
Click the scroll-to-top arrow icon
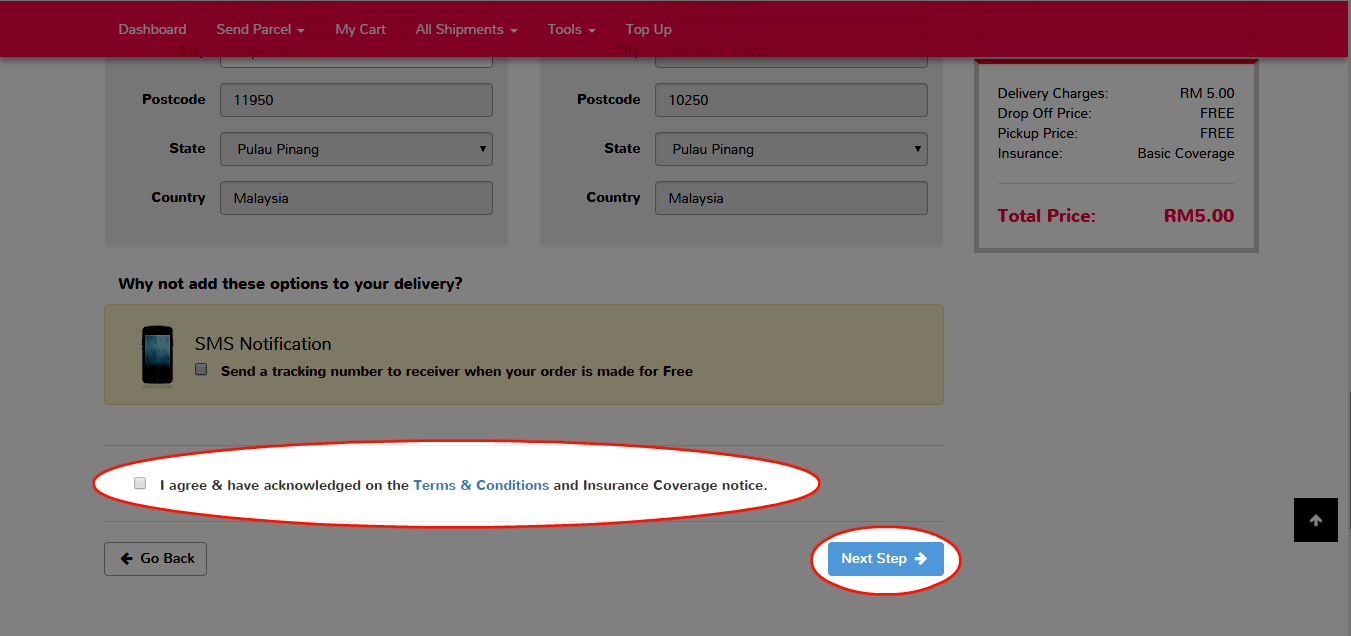[1315, 520]
